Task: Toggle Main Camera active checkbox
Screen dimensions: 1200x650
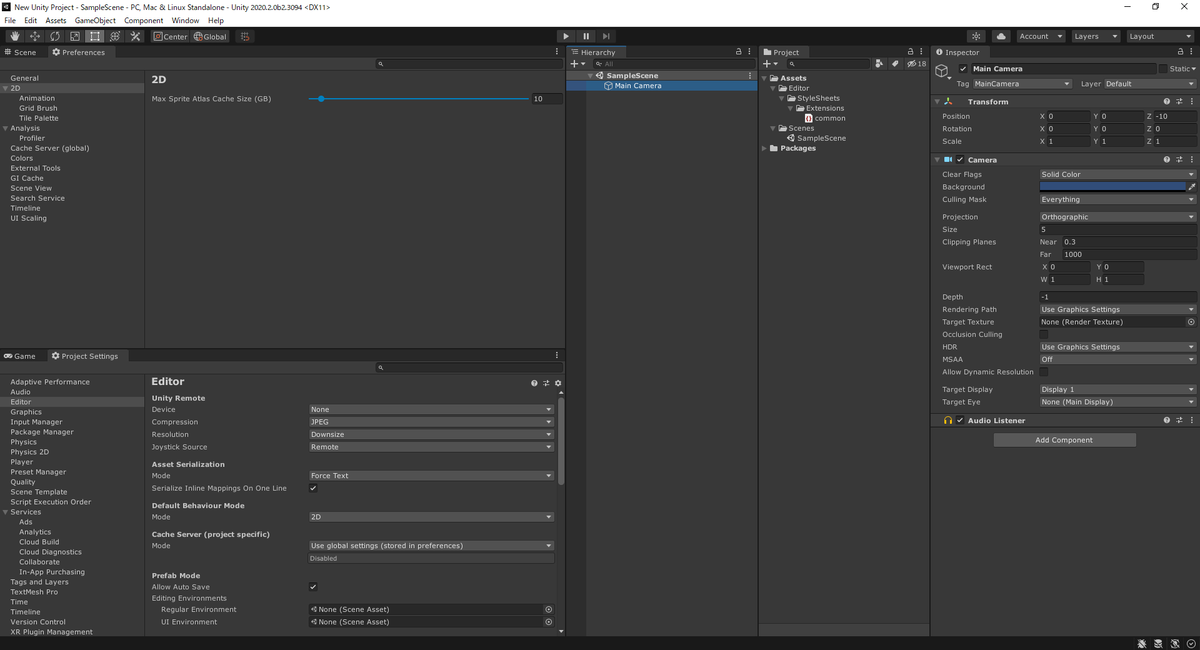Action: pyautogui.click(x=963, y=69)
